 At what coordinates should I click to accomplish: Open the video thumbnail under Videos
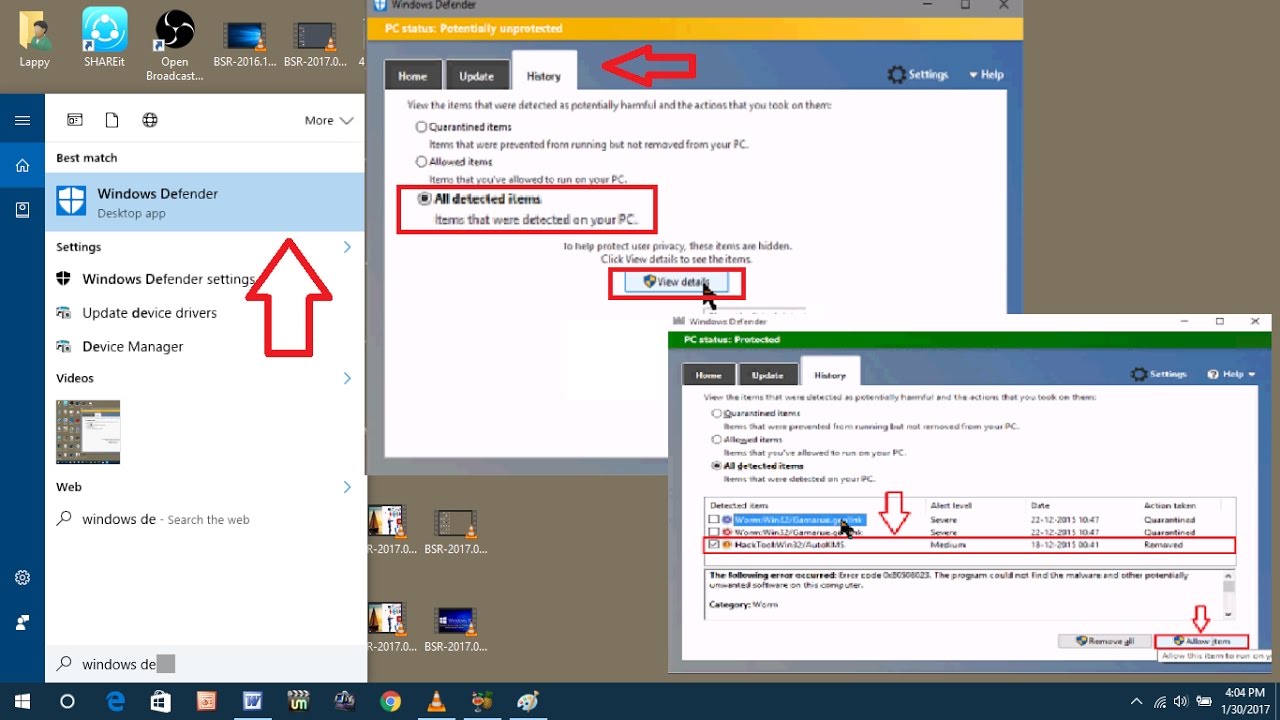[x=88, y=432]
